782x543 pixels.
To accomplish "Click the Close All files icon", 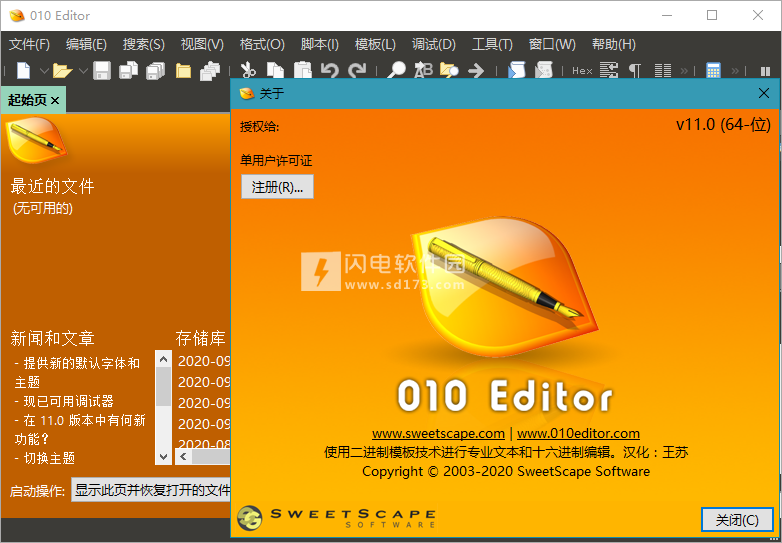I will tap(210, 71).
